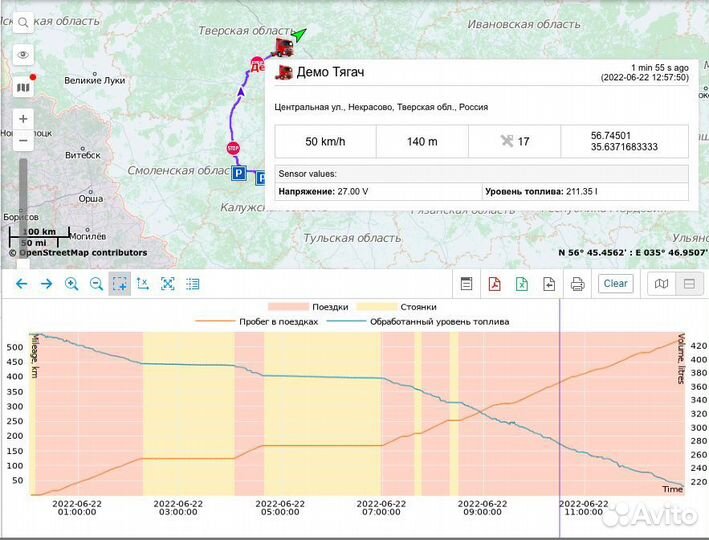
Task: Zoom out the map with minus button
Action: tap(23, 140)
